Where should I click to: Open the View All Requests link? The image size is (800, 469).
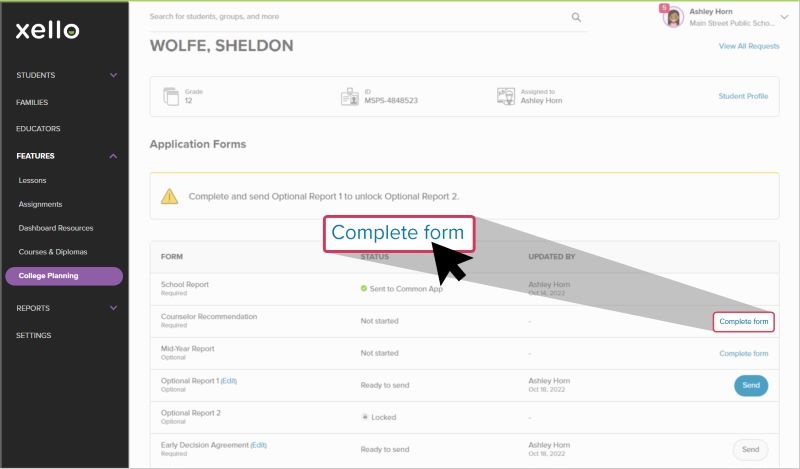(748, 46)
